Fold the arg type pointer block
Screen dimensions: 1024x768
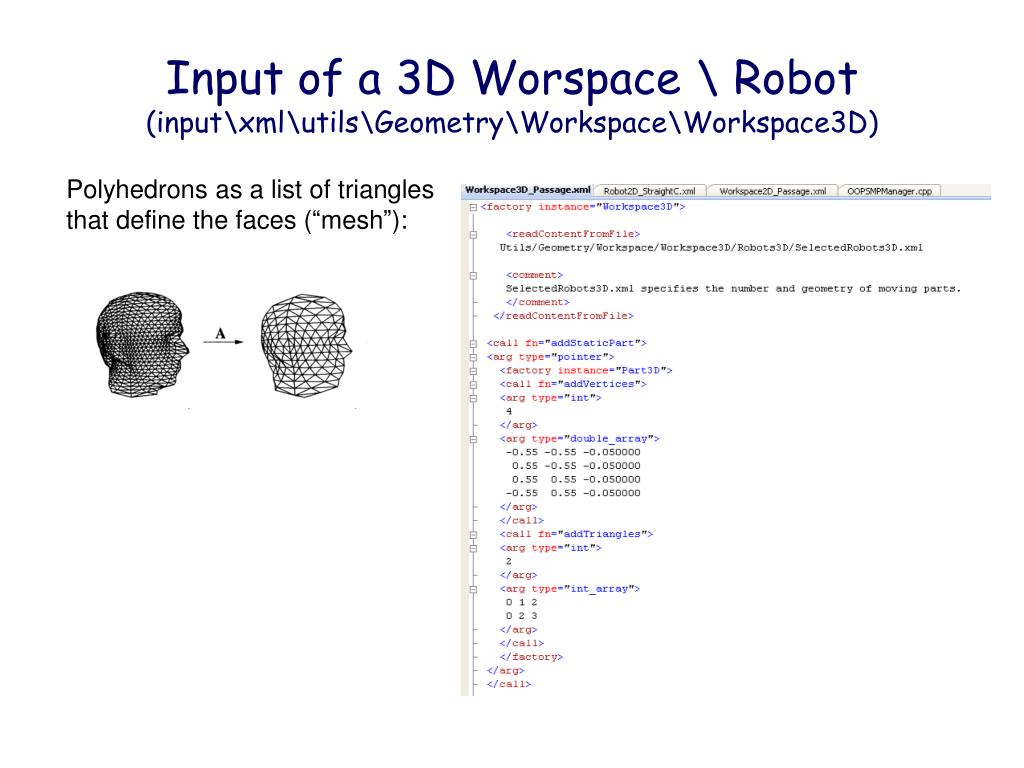point(473,357)
